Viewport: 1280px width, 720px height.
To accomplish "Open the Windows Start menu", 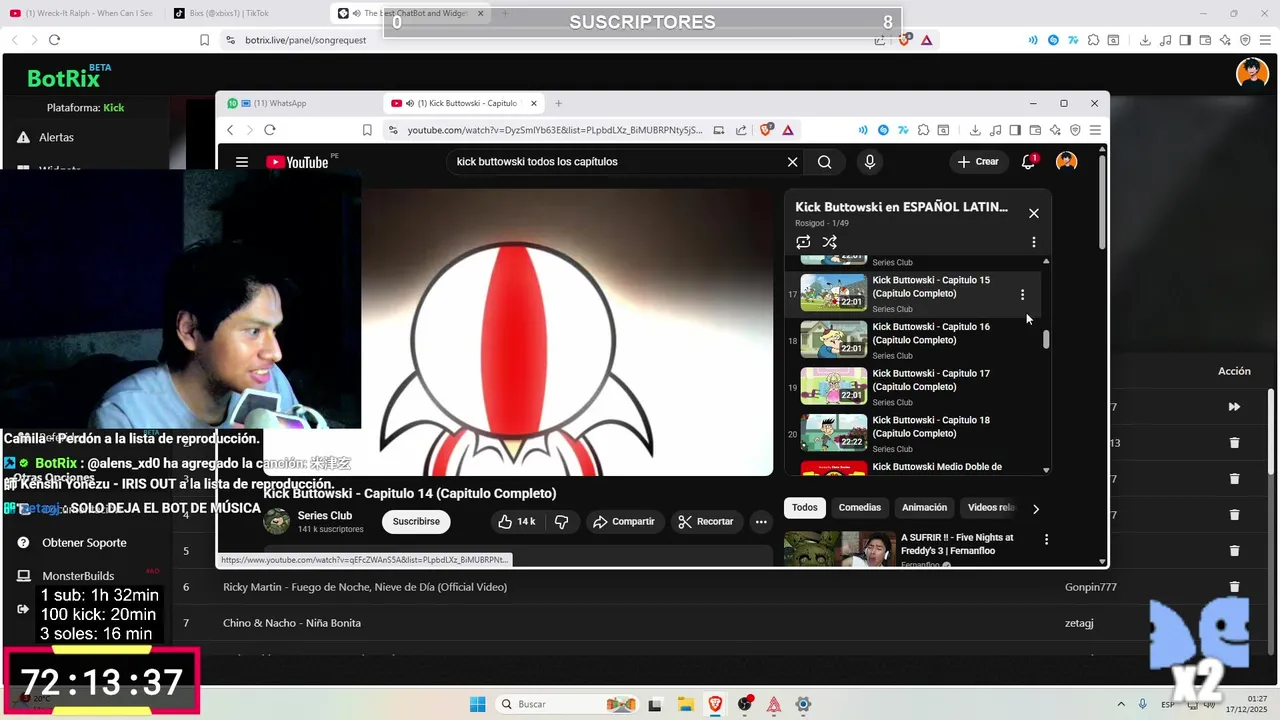I will point(477,704).
